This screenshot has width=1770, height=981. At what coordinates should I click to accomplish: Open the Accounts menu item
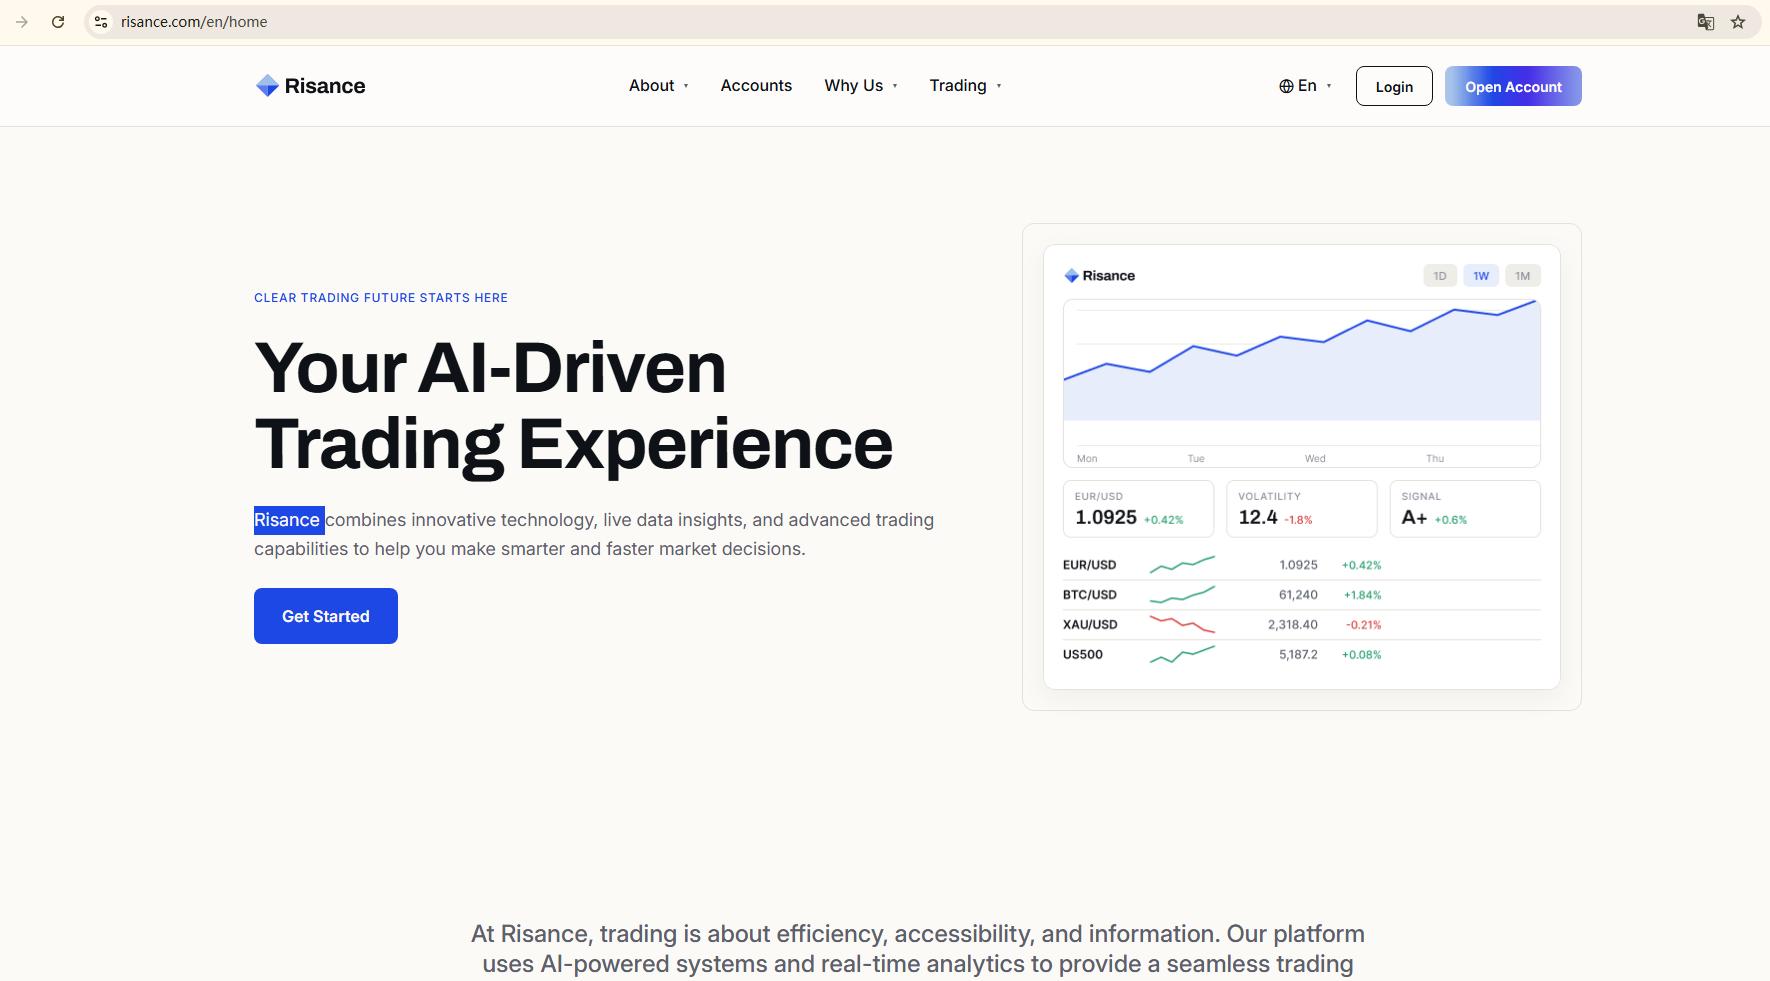(x=756, y=86)
